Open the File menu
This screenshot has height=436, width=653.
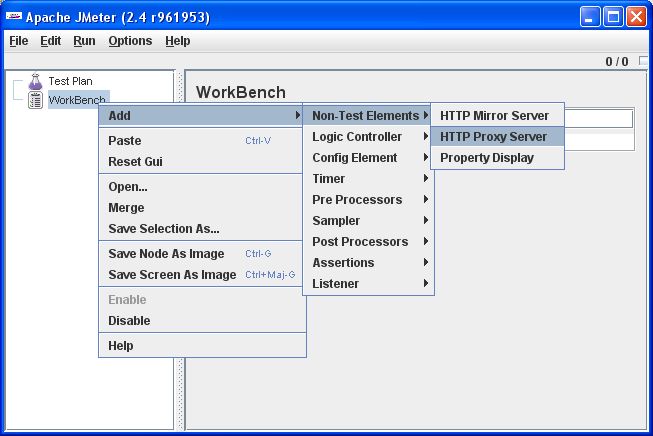click(x=19, y=41)
